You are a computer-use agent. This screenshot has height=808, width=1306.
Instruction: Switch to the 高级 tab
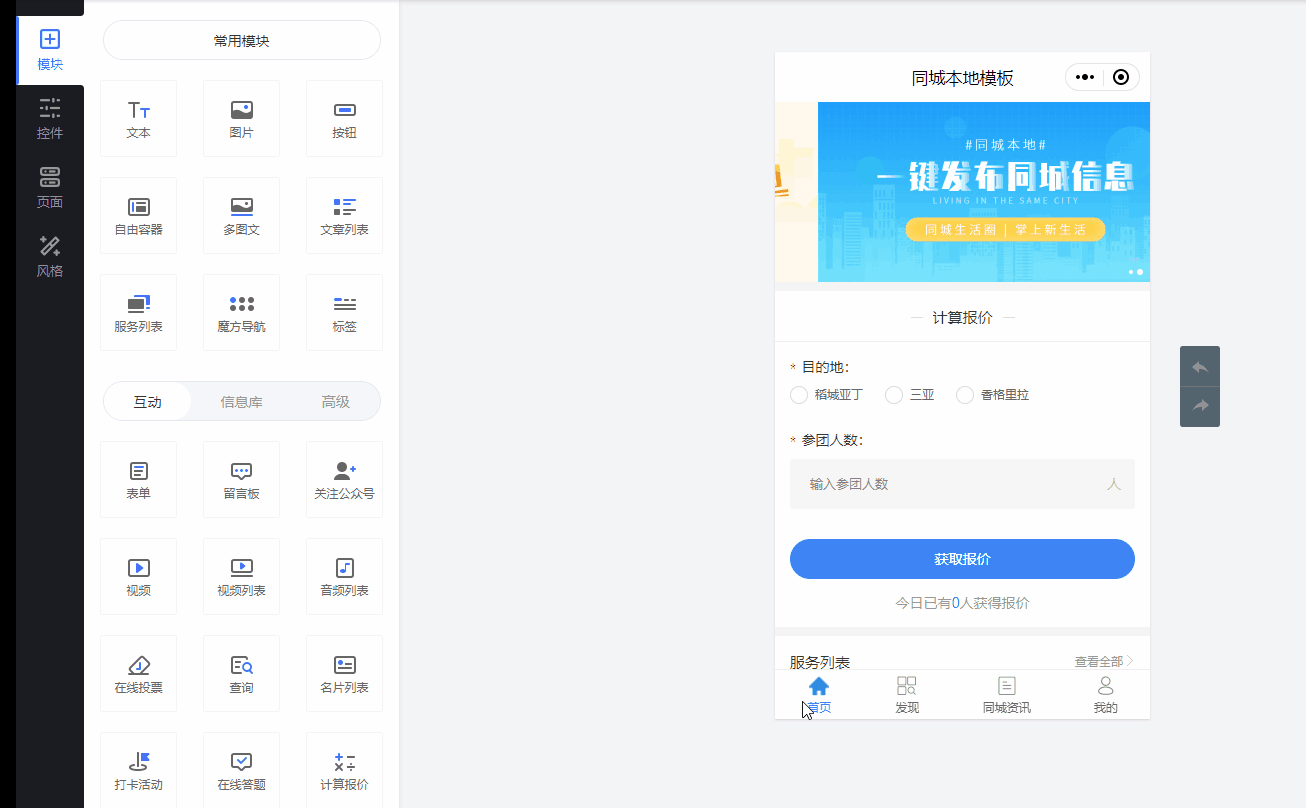click(x=335, y=402)
